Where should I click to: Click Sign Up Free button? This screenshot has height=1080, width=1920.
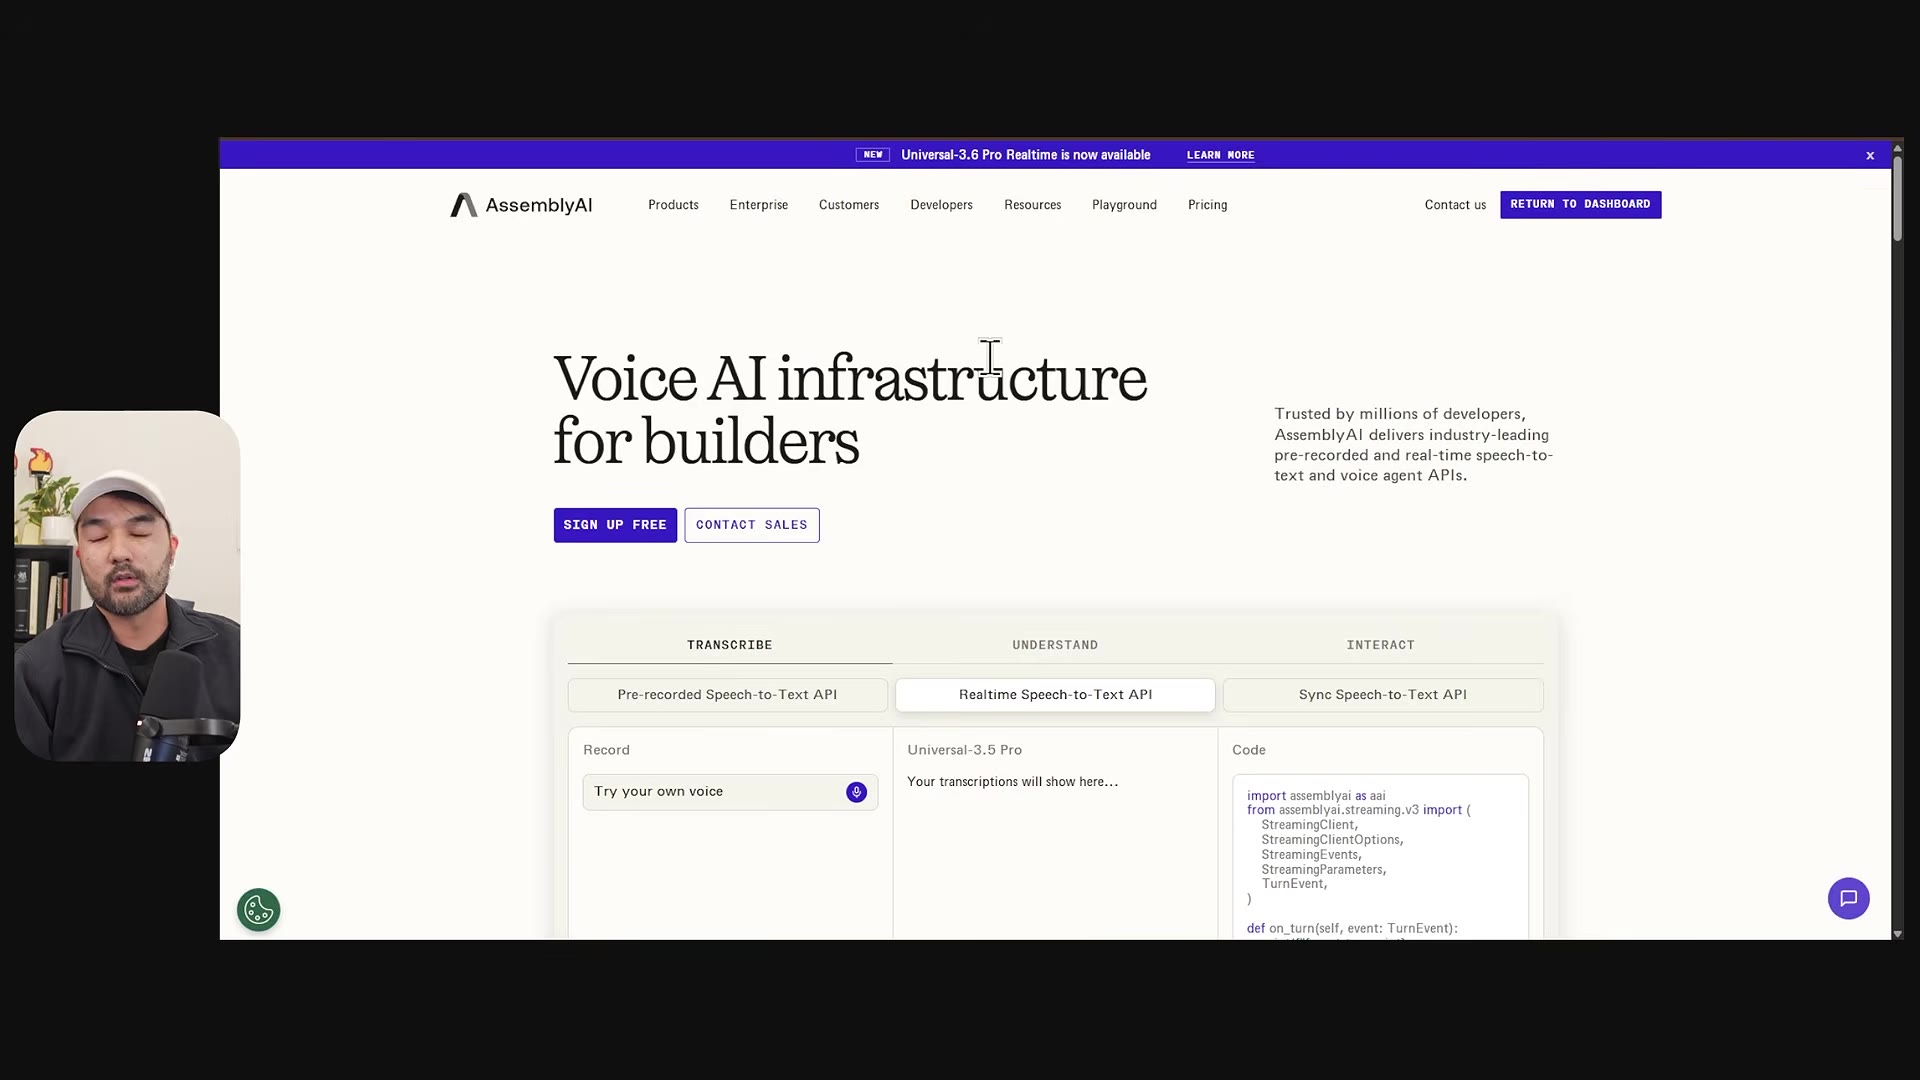click(x=615, y=525)
